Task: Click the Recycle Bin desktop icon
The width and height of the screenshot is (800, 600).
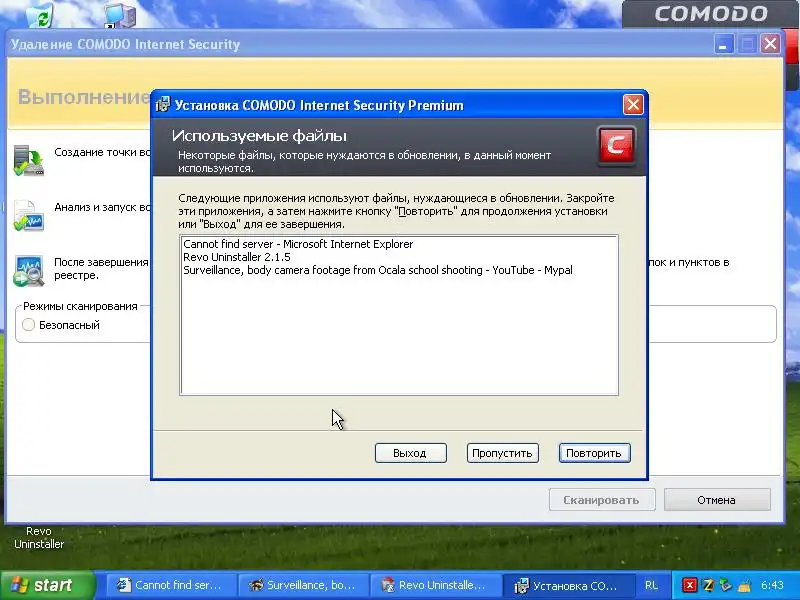Action: pyautogui.click(x=39, y=15)
